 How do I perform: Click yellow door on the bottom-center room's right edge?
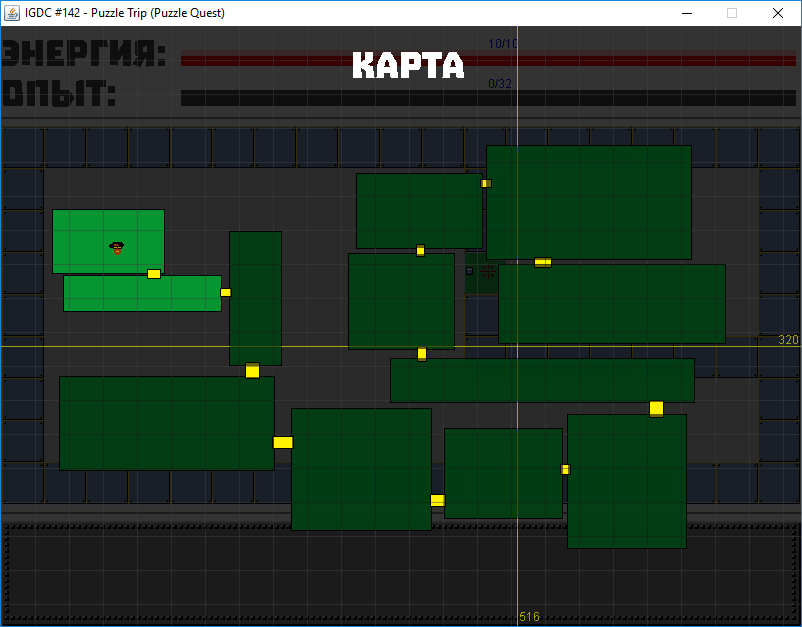point(437,500)
